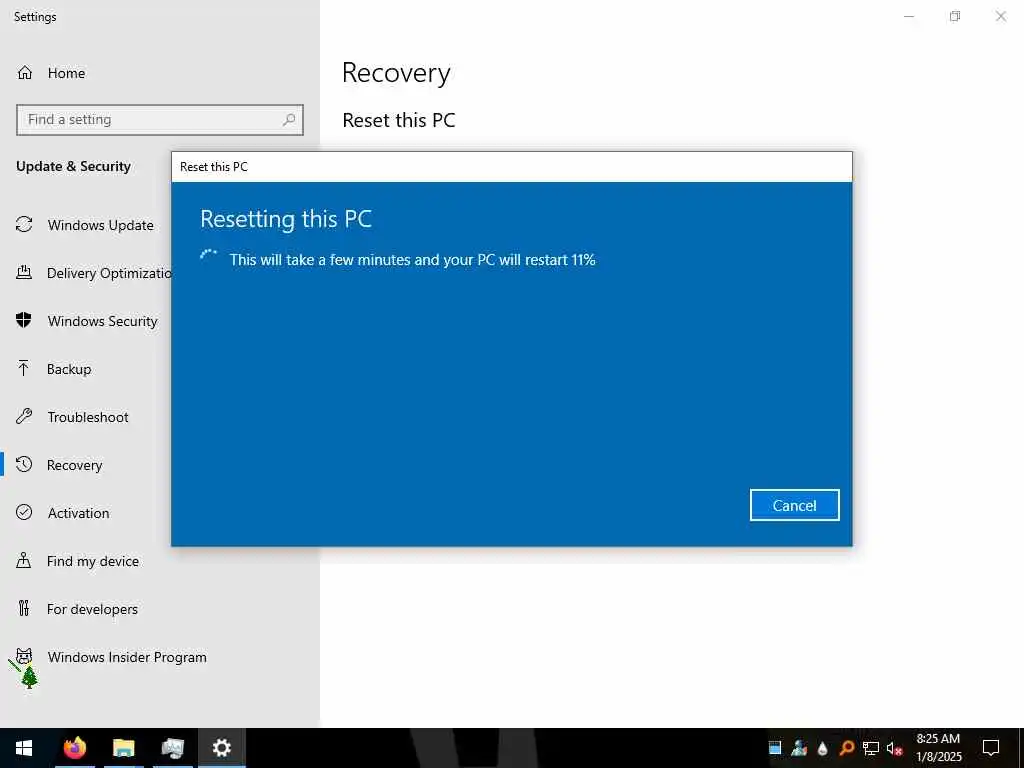1024x768 pixels.
Task: Open Firefox from the taskbar
Action: click(74, 748)
